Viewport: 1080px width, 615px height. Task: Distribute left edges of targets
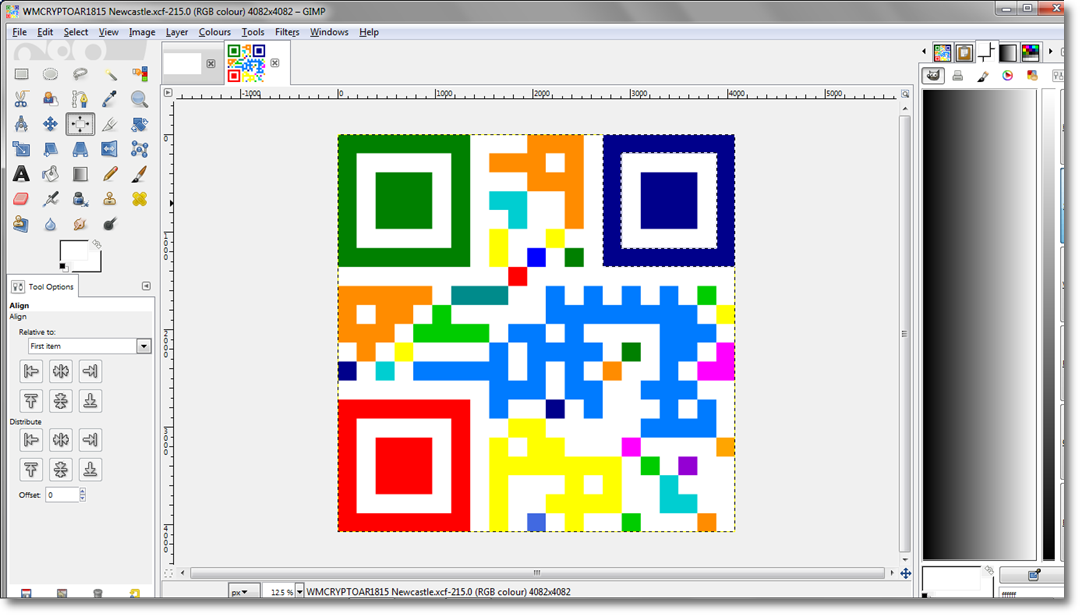coord(31,439)
